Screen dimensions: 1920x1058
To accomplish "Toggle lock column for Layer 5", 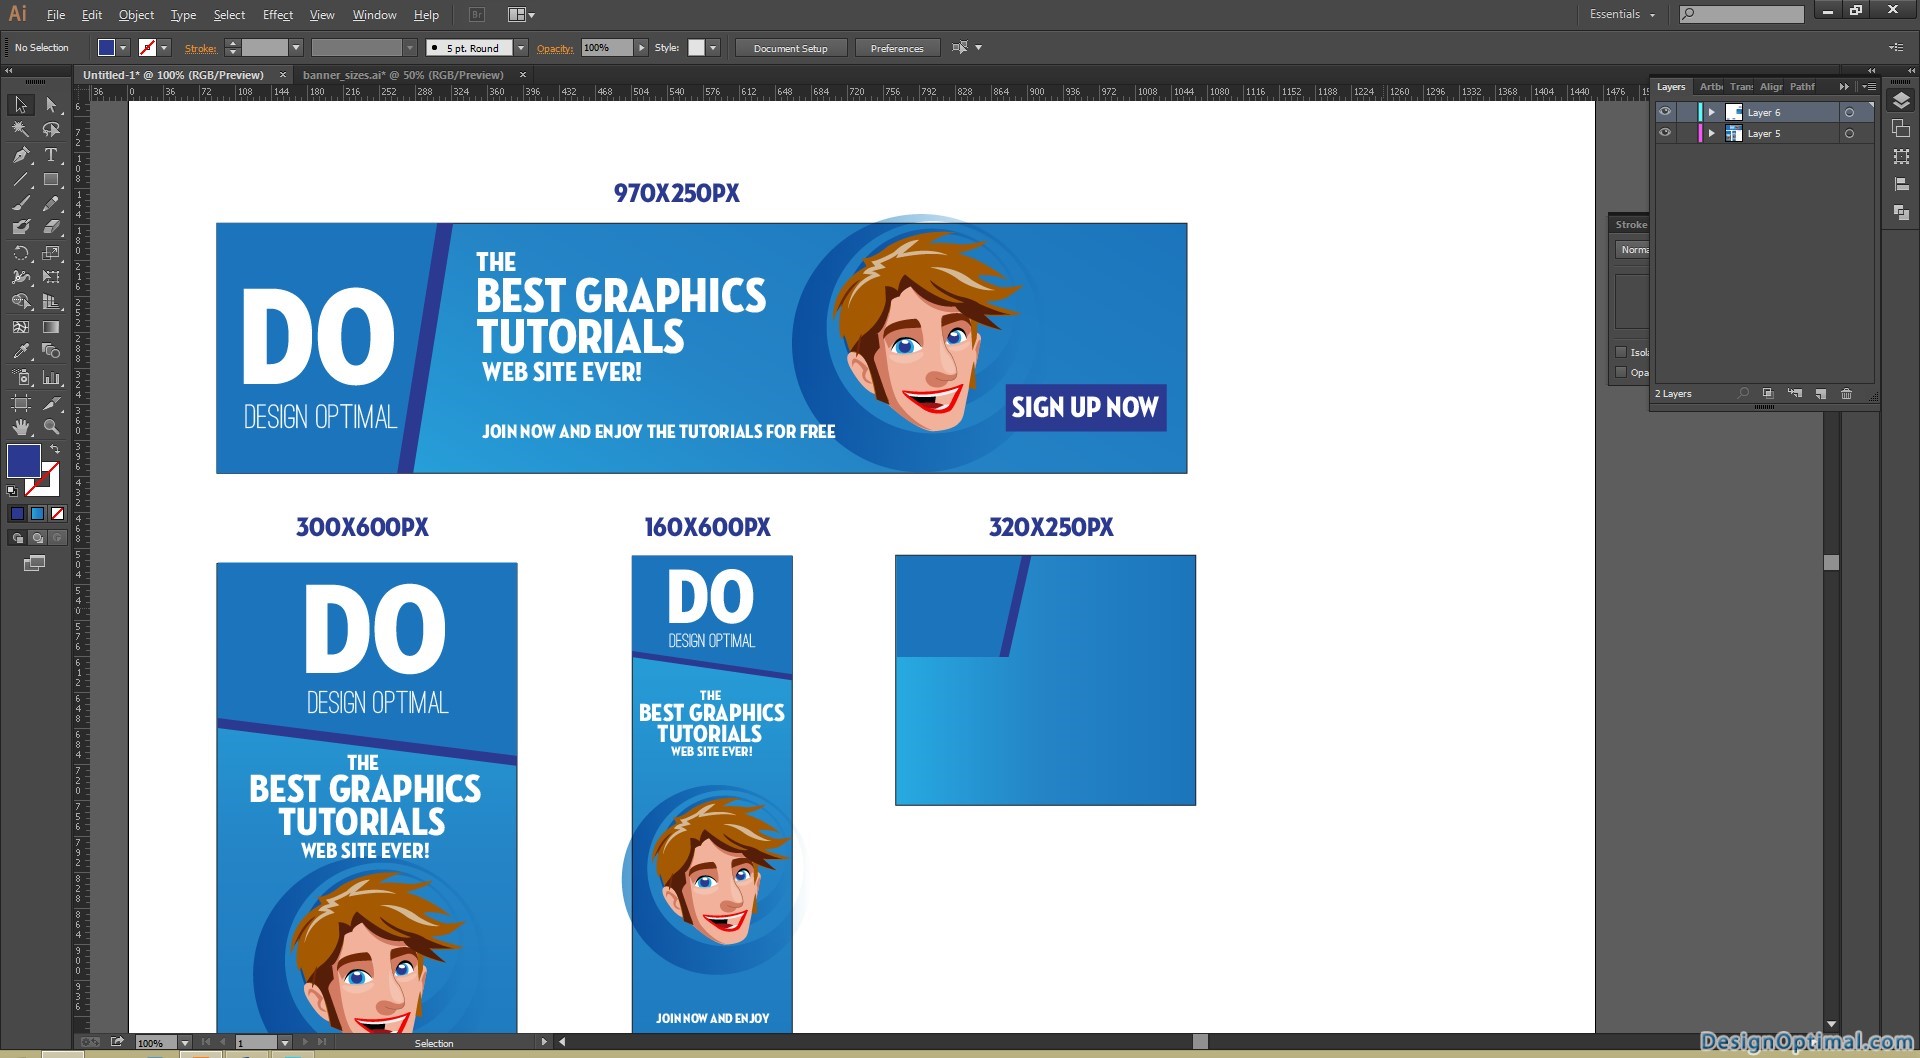I will coord(1685,133).
